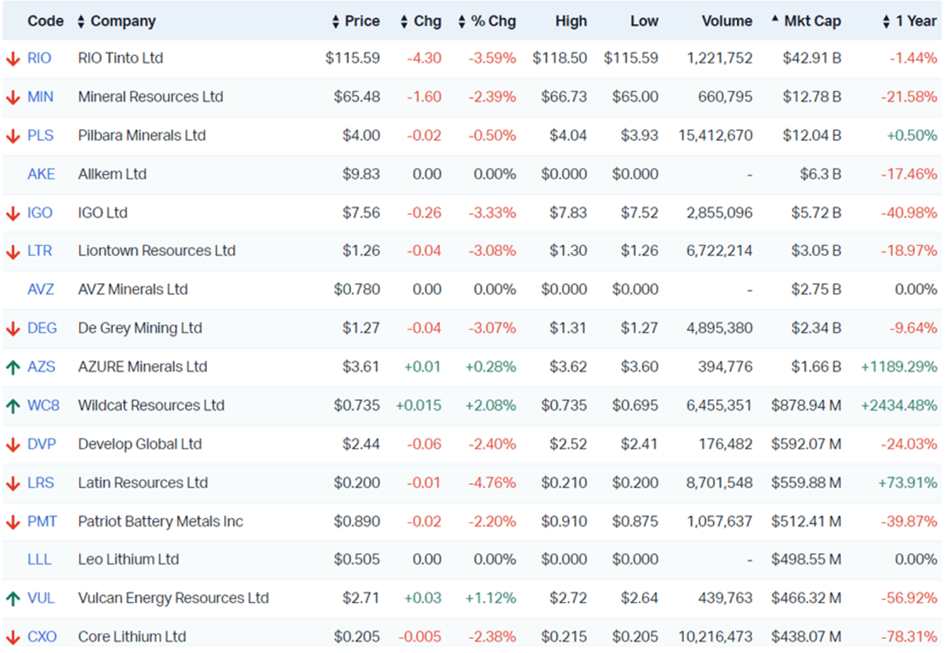
Task: Click the red down arrow beside PLS
Action: (x=13, y=136)
